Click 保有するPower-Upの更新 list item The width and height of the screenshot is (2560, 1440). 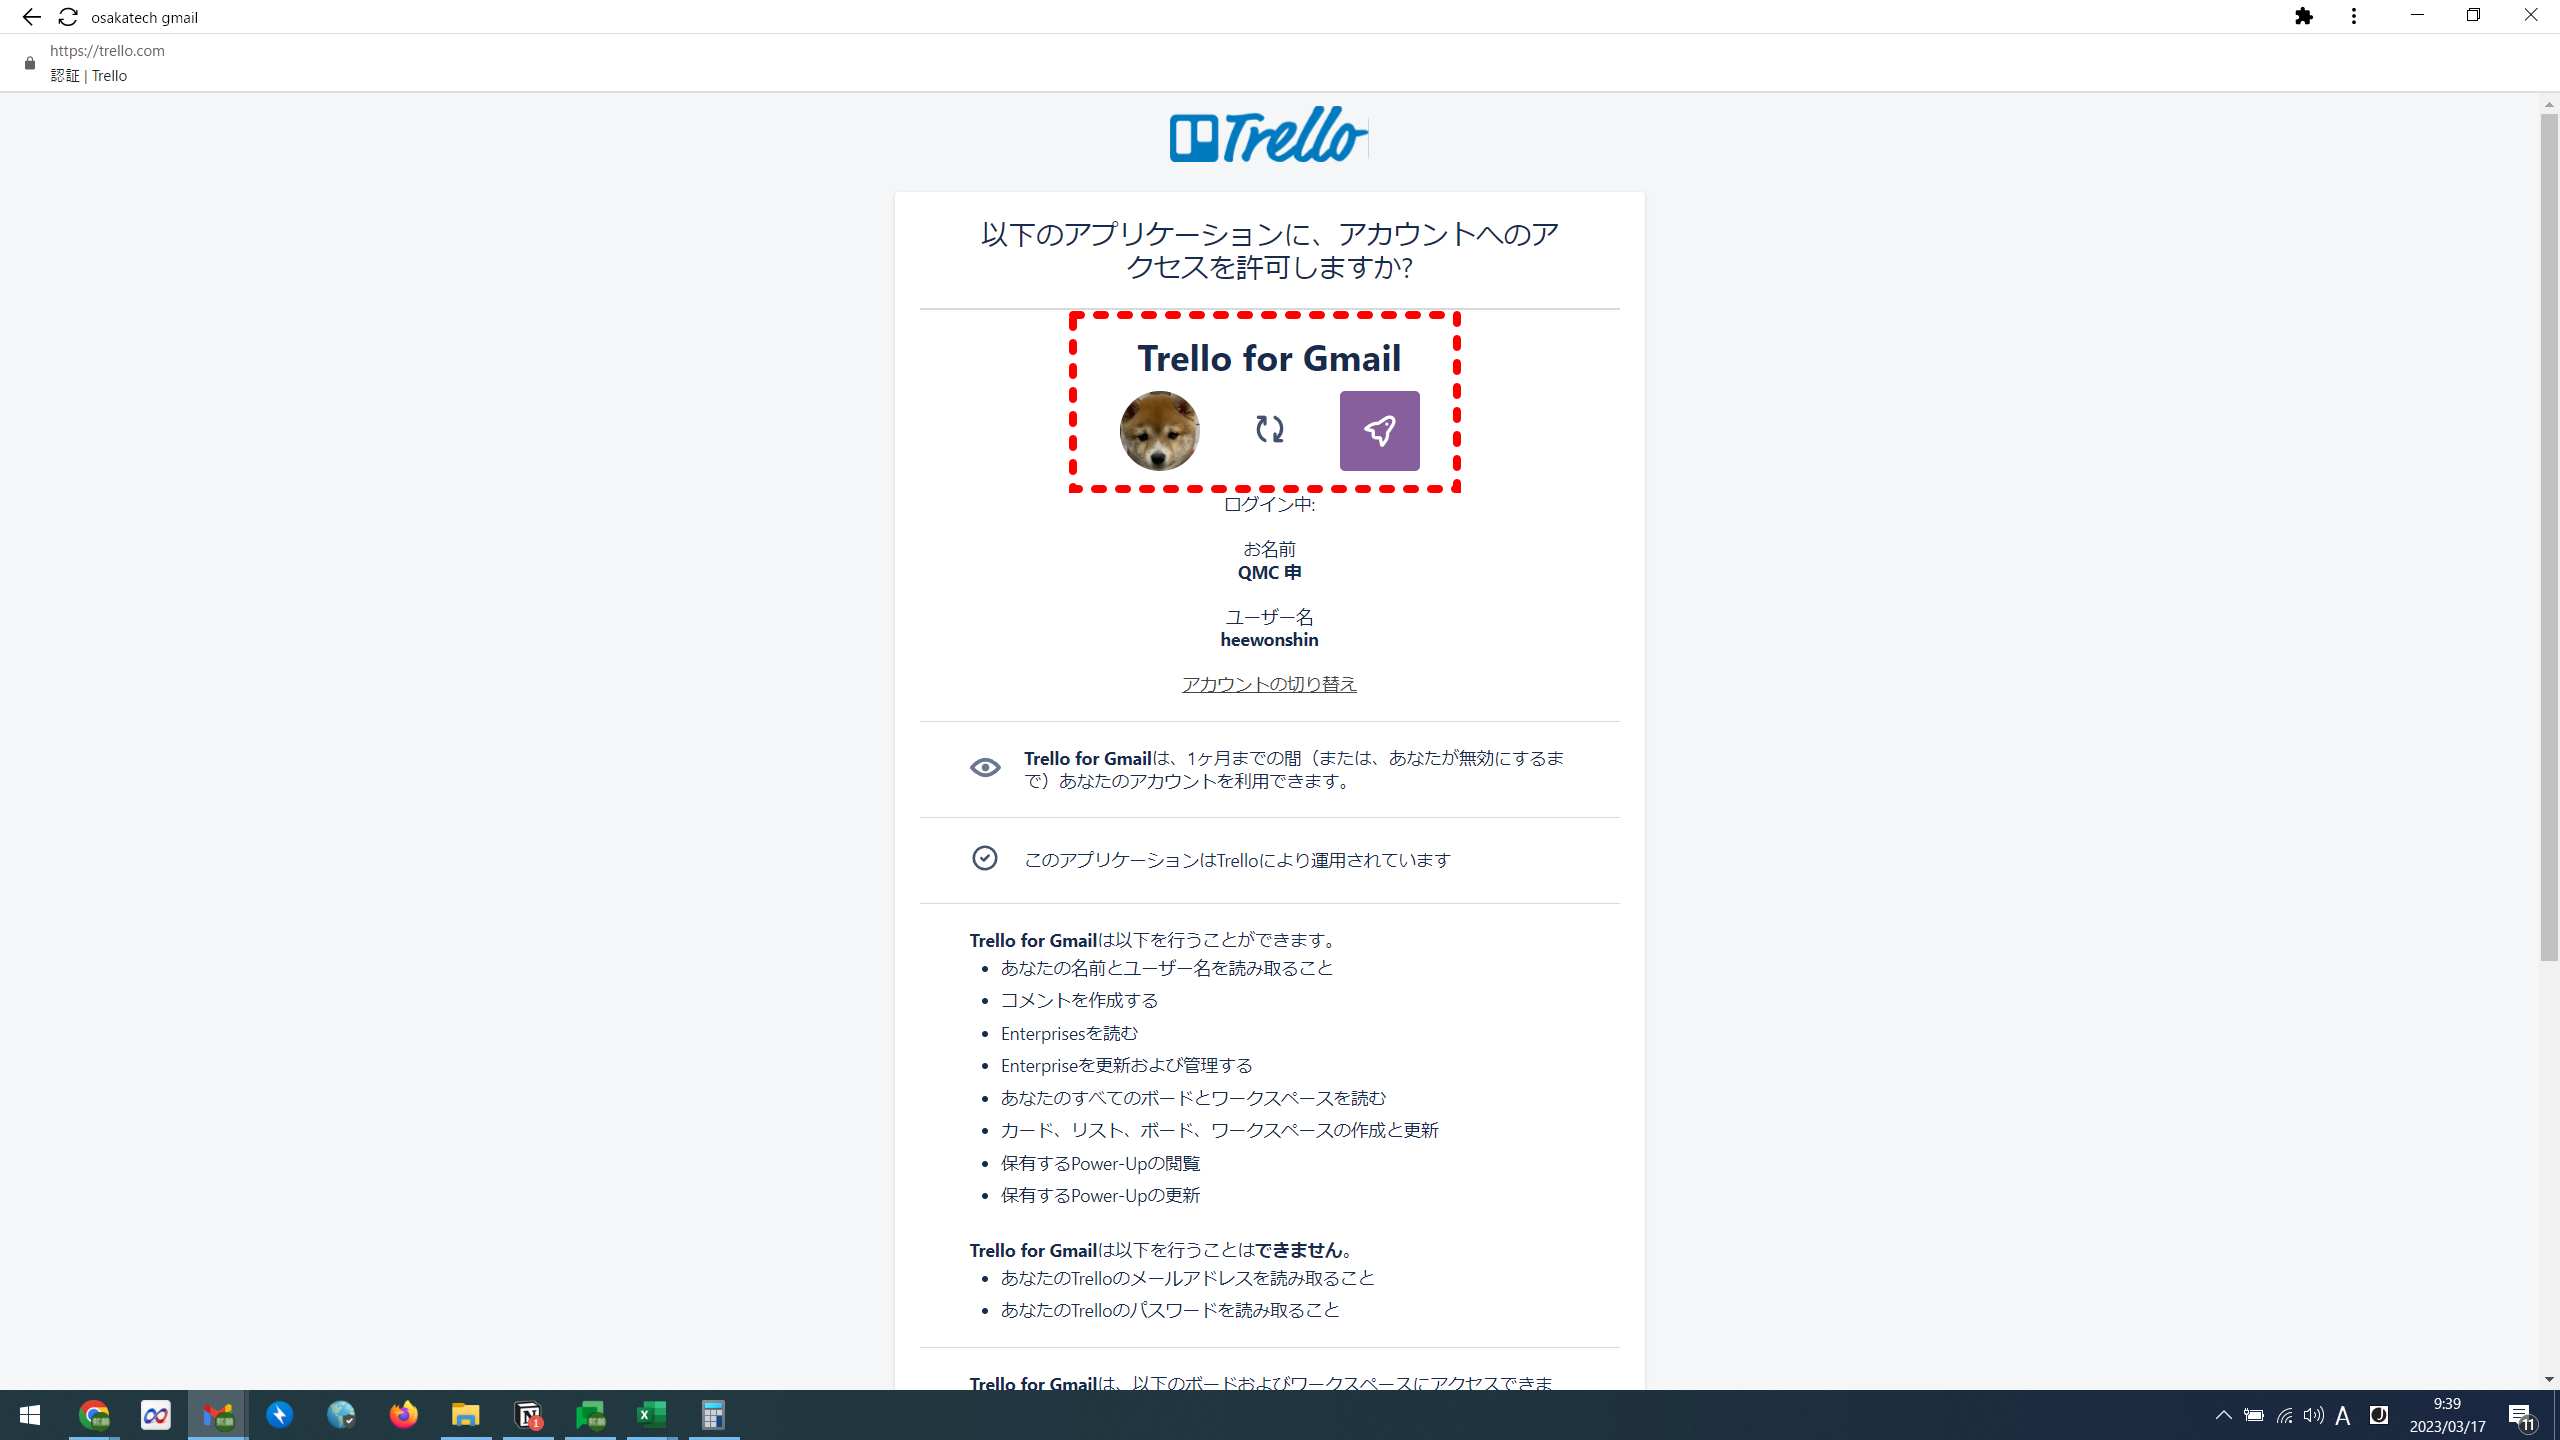pyautogui.click(x=1100, y=1196)
